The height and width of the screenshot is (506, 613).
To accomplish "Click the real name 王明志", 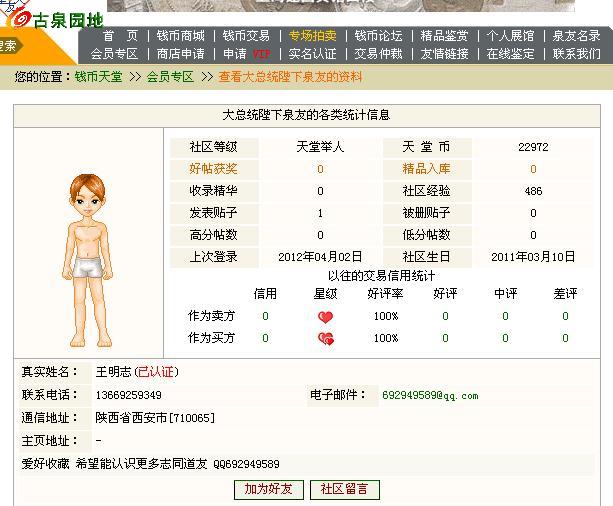I will (x=113, y=372).
